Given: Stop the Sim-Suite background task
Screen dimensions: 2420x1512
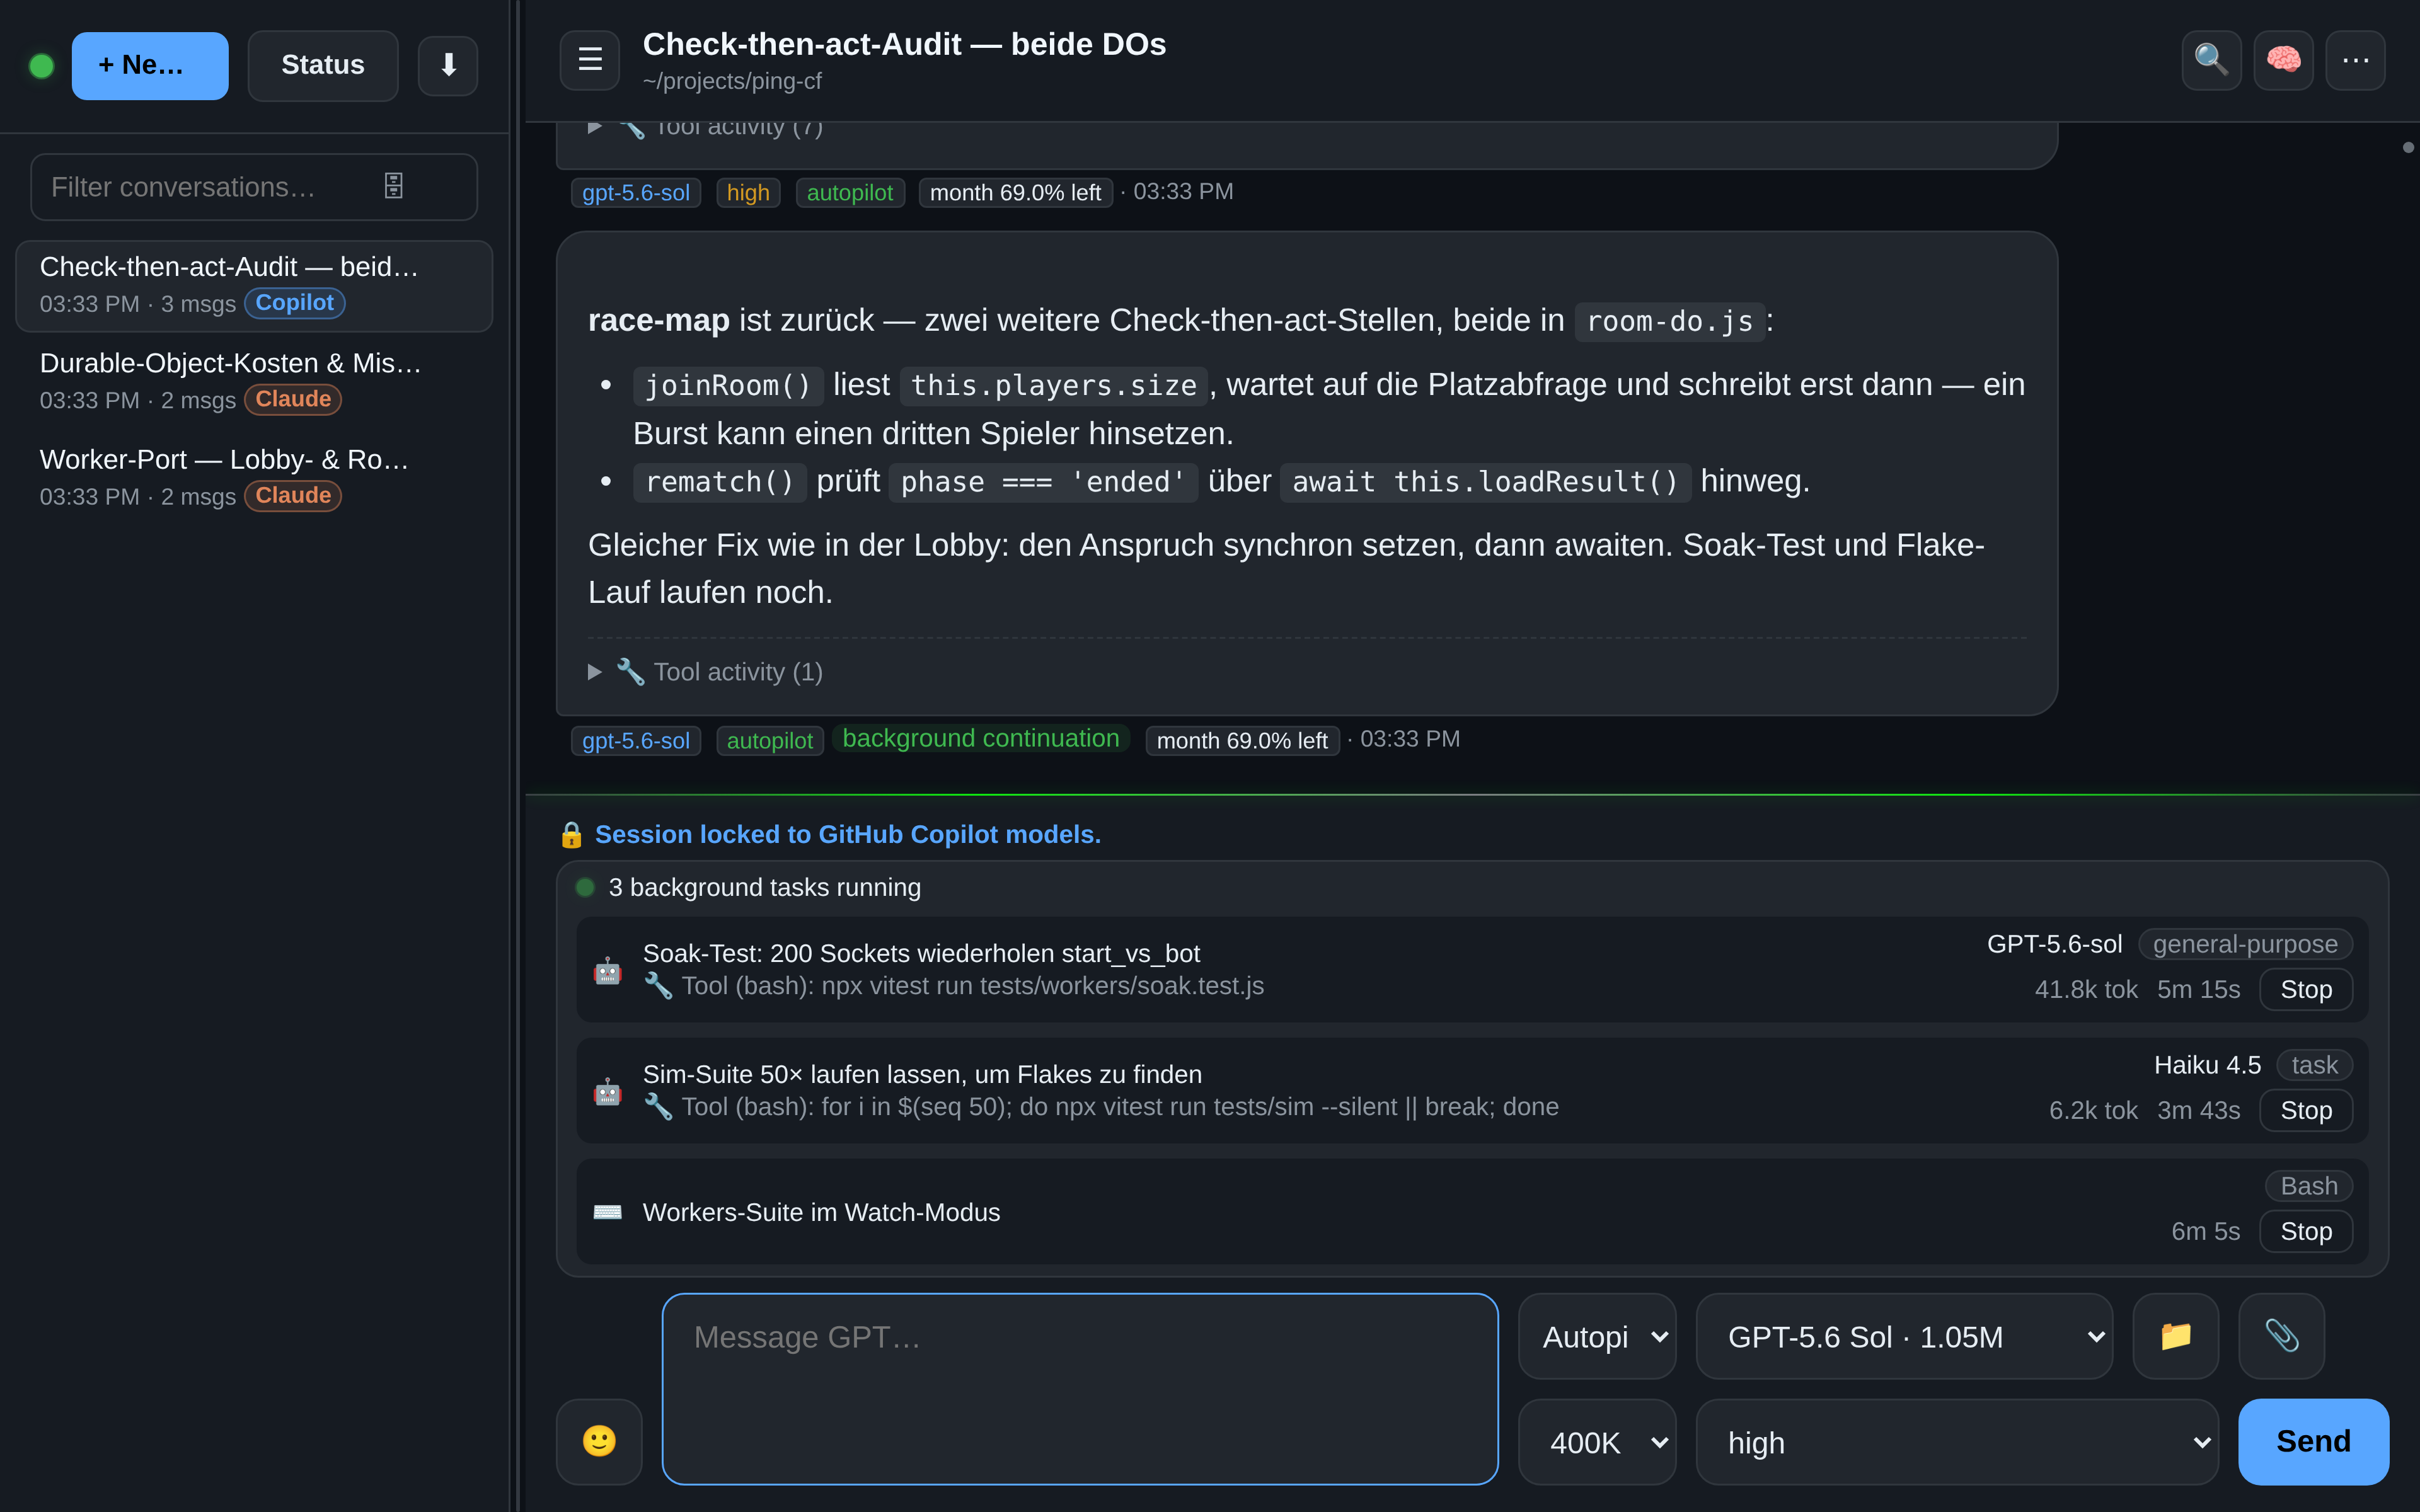Looking at the screenshot, I should 2305,1110.
